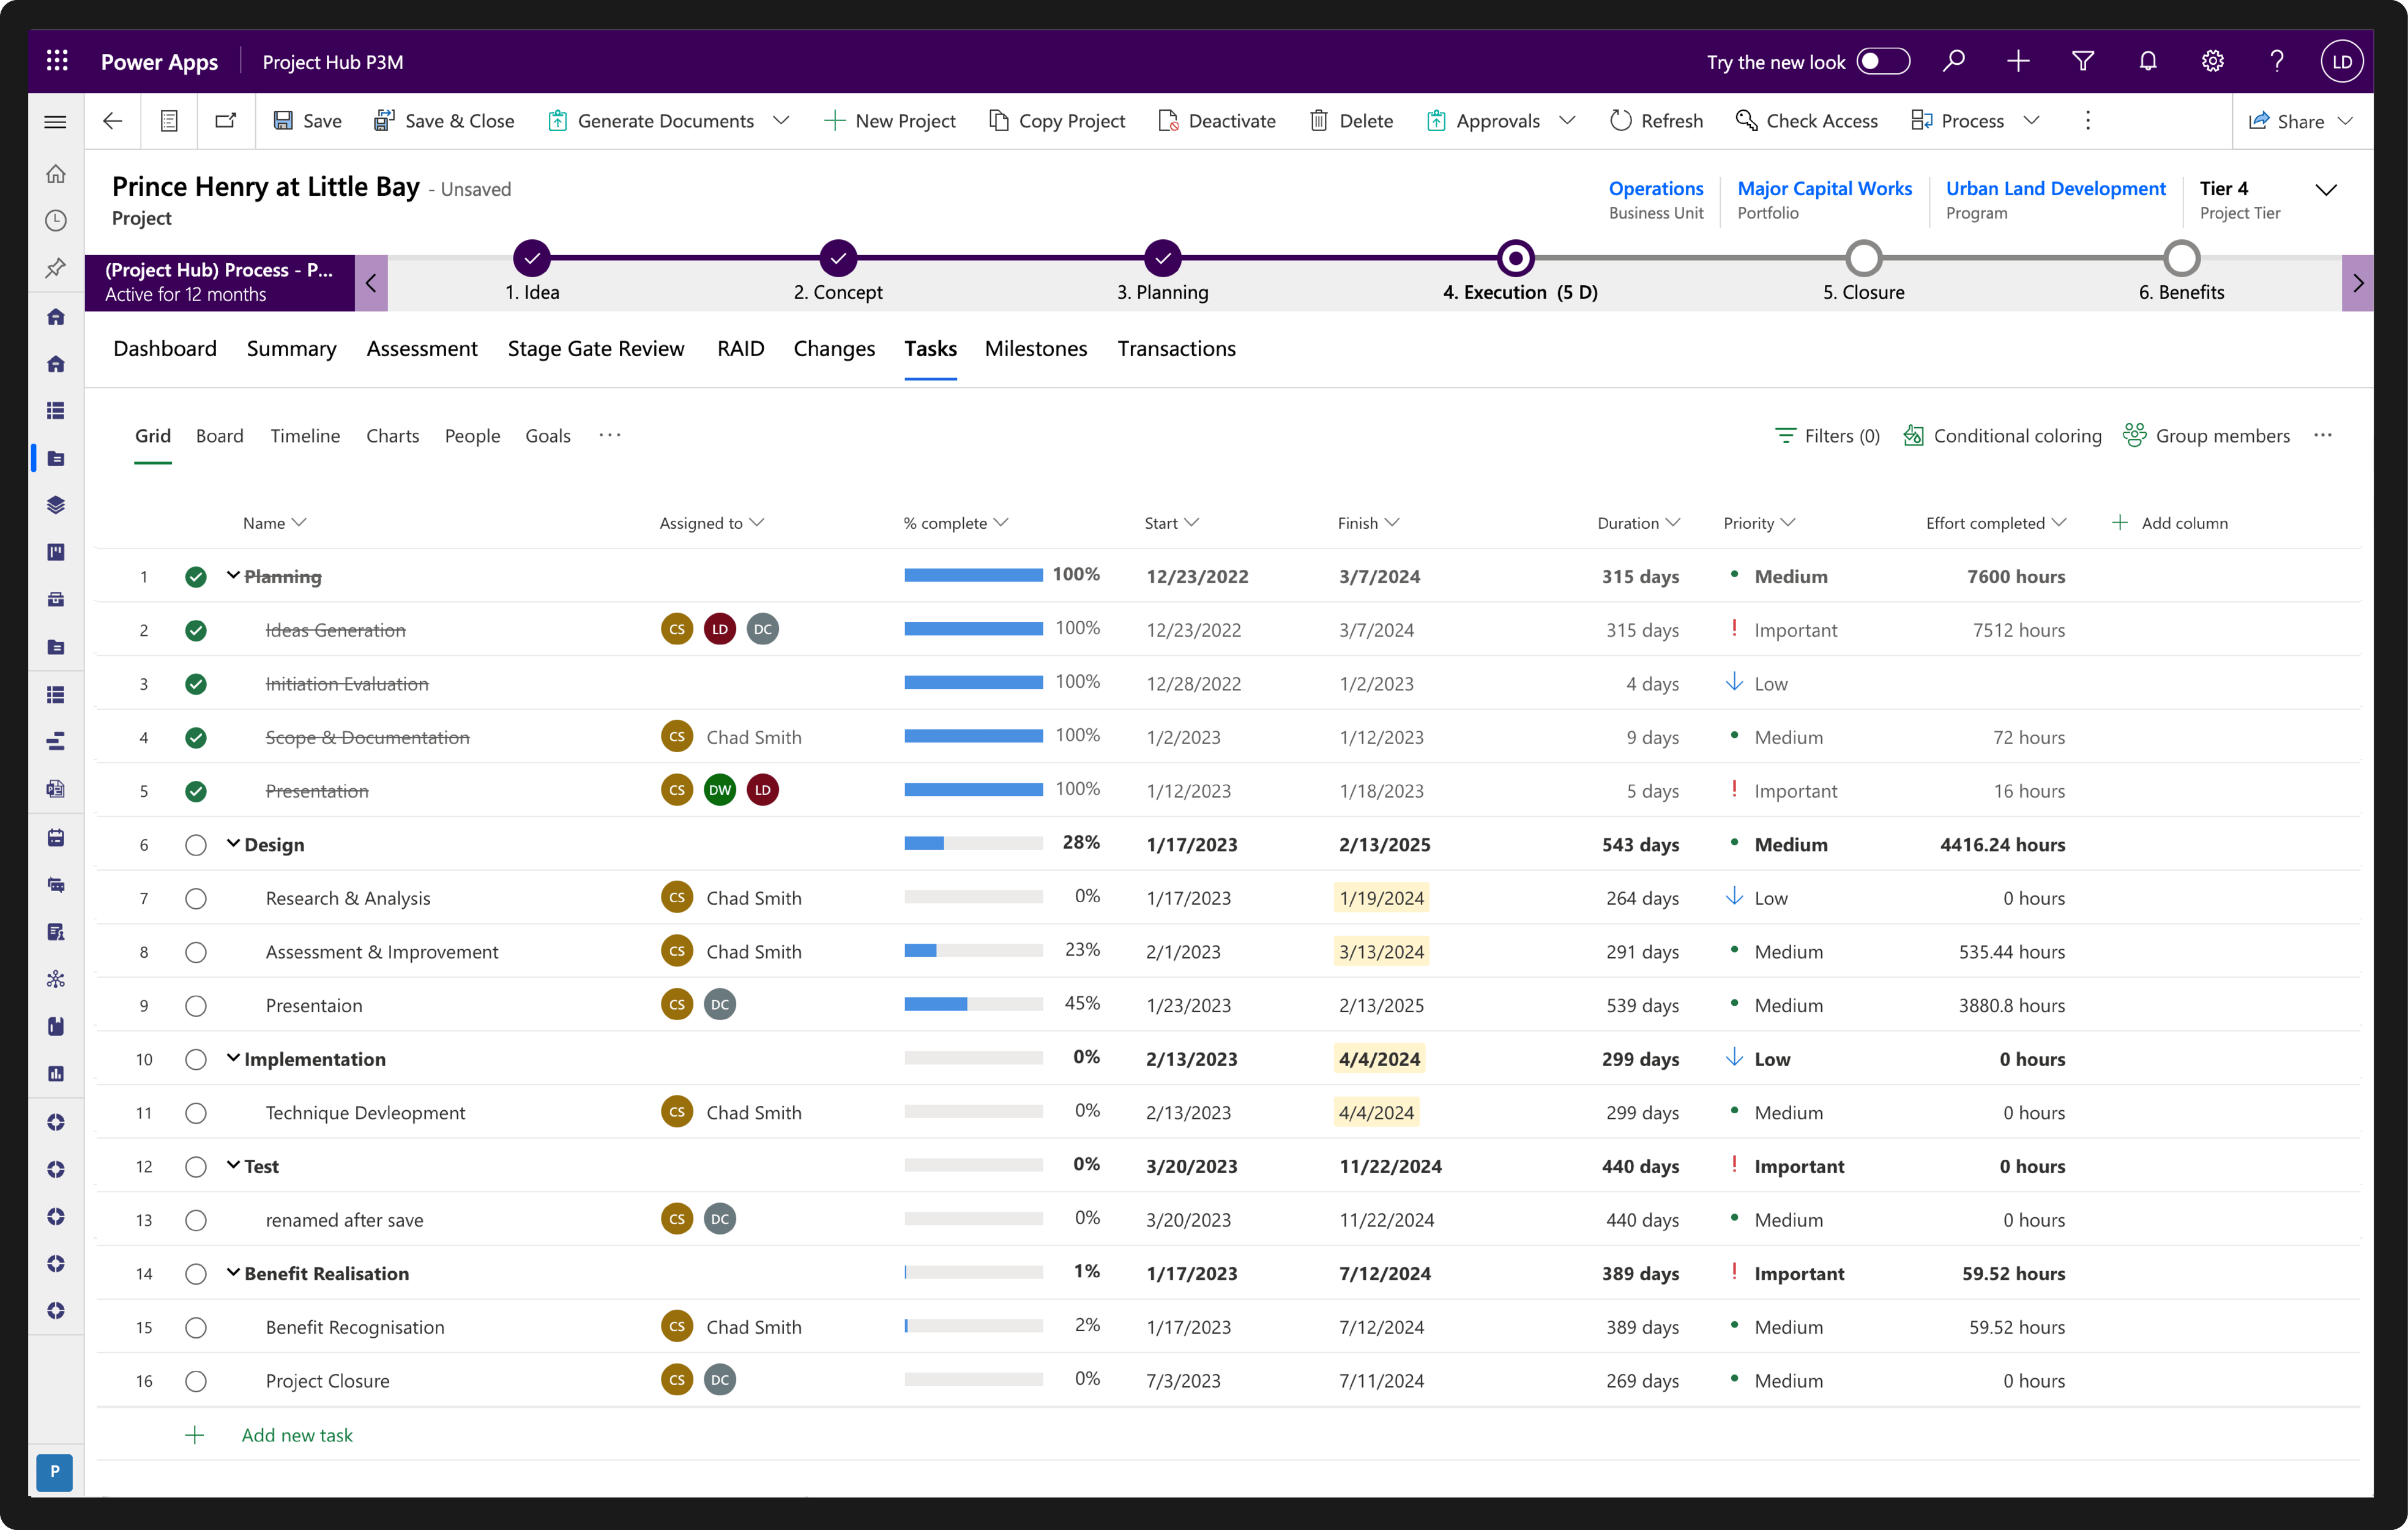The image size is (2408, 1530).
Task: Switch to the Milestones tab
Action: point(1035,349)
